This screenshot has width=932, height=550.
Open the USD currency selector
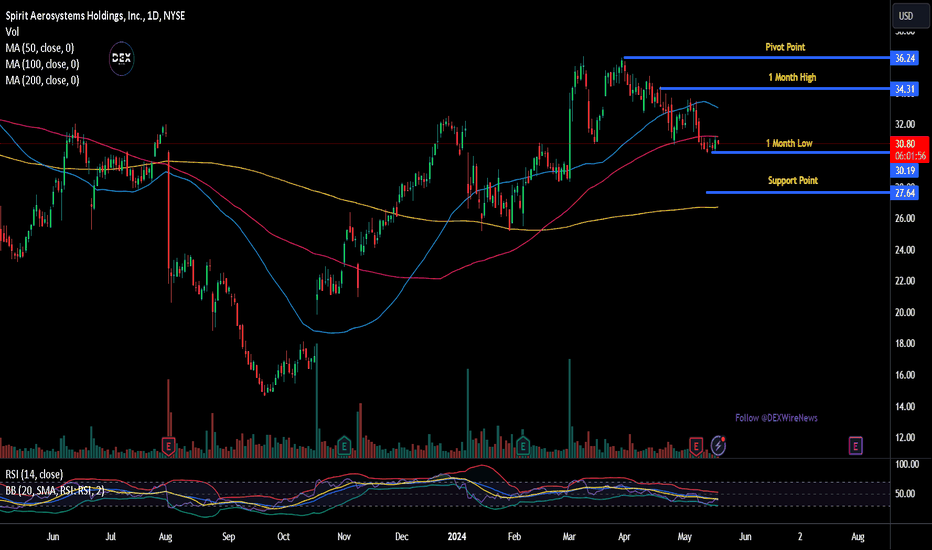coord(909,16)
